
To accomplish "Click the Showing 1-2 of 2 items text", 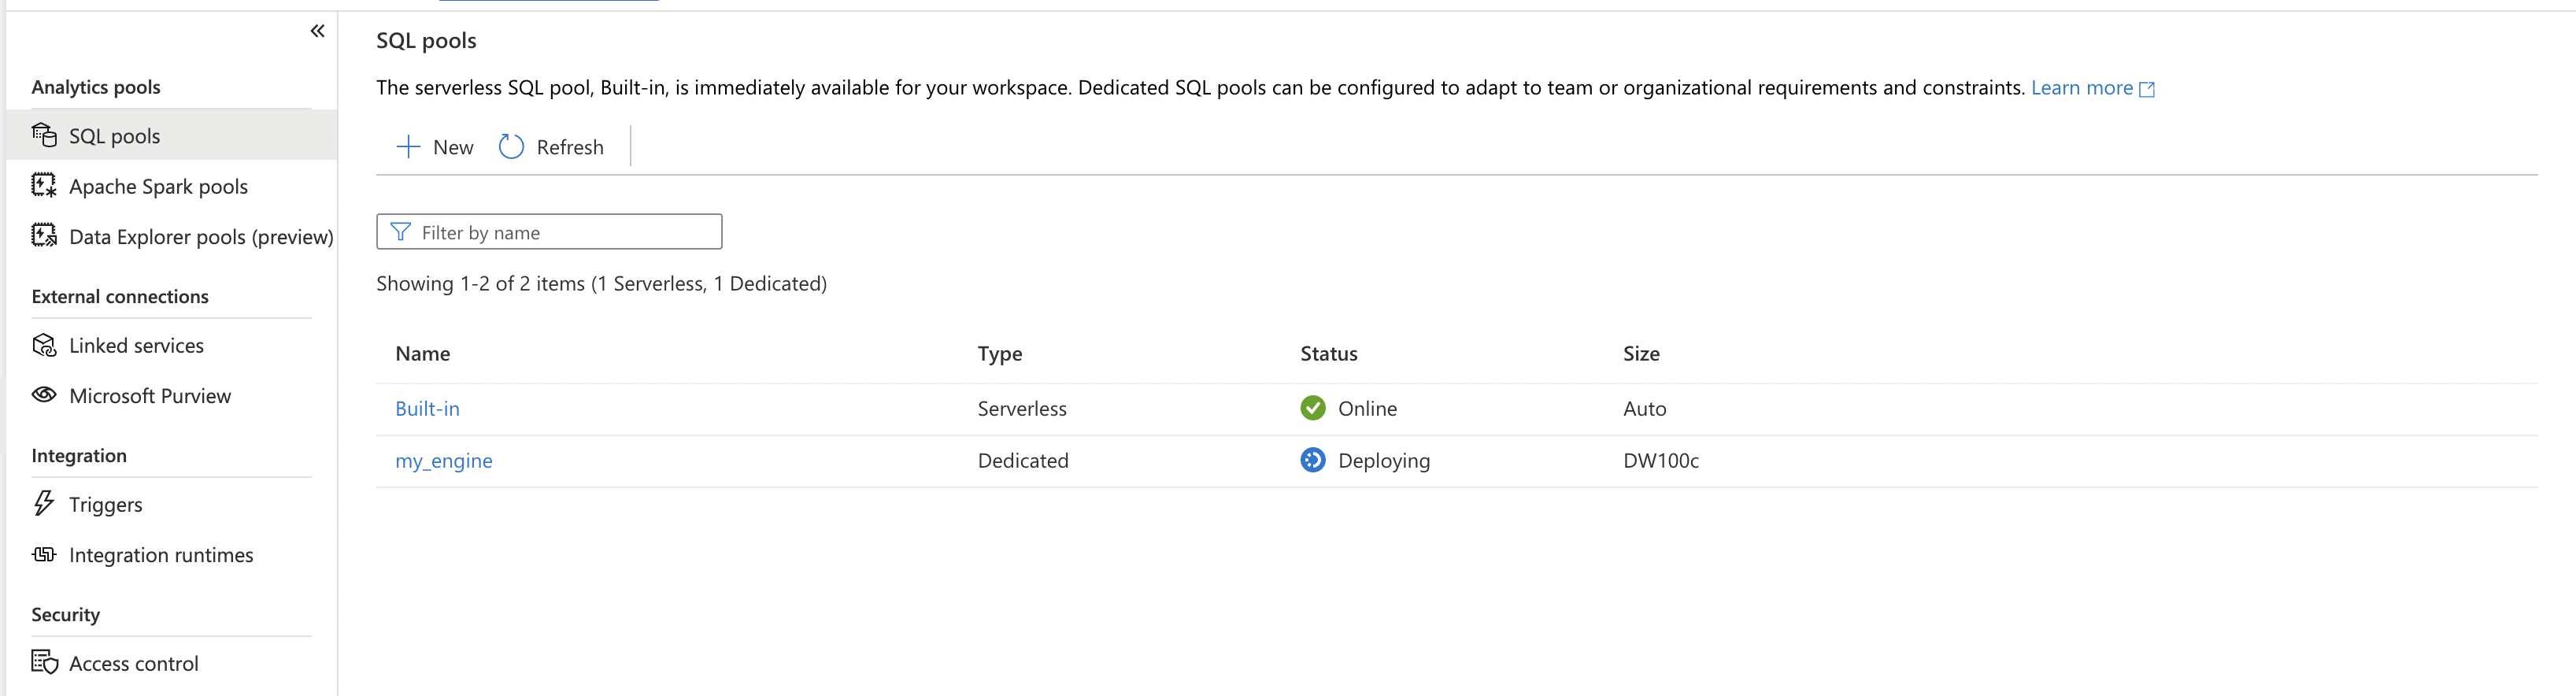I will [601, 283].
